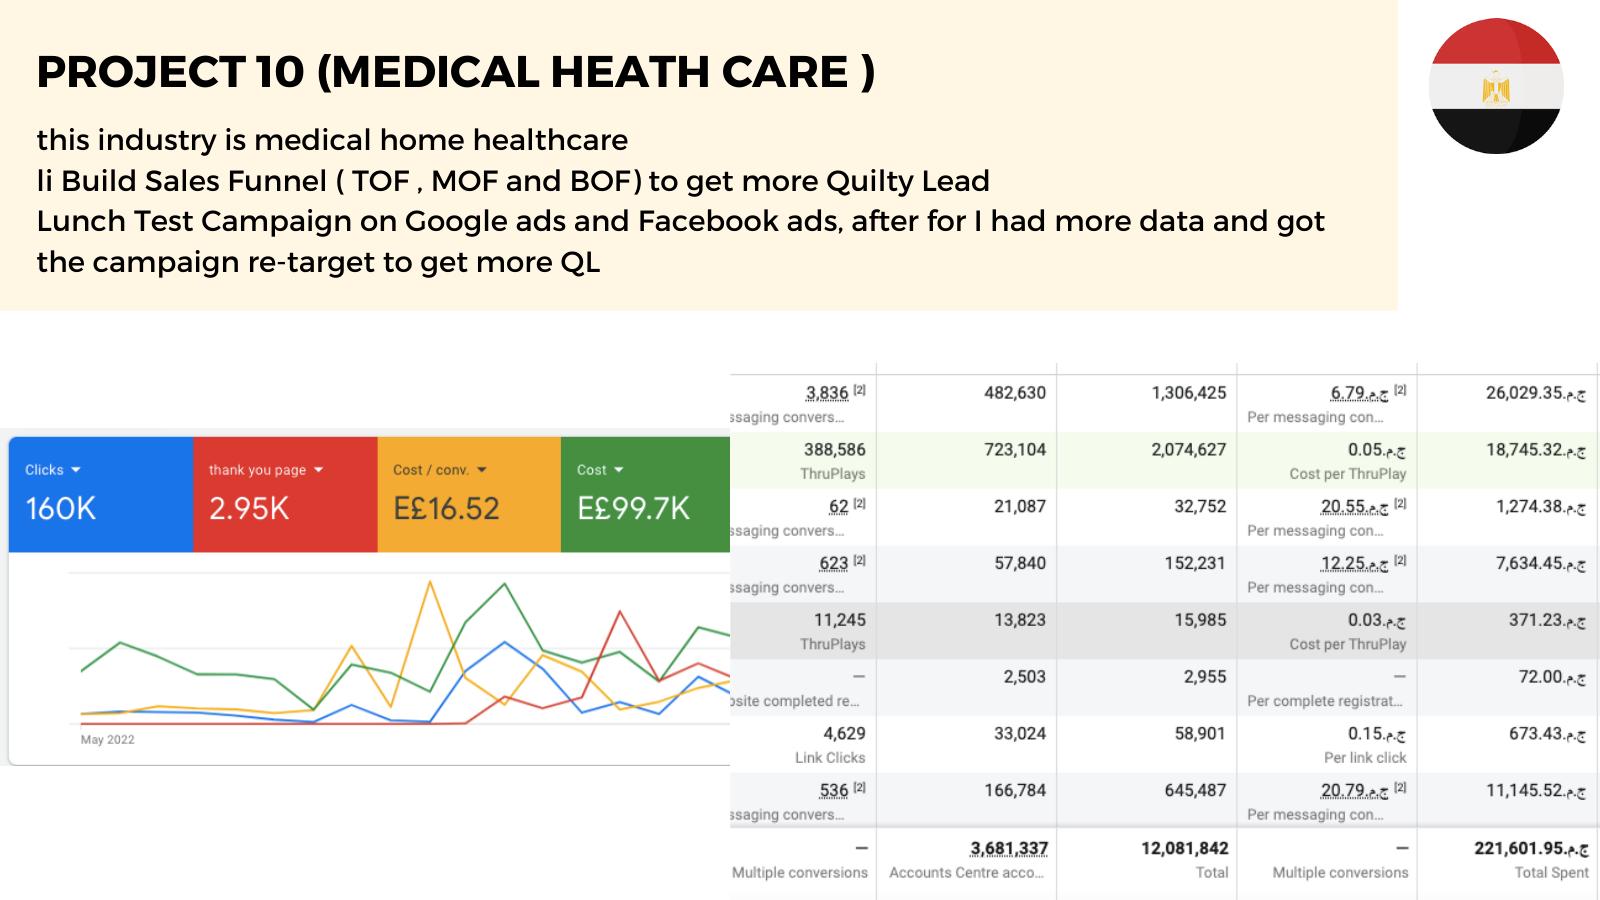Select the 11,245 ThruPlays row

(1165, 630)
